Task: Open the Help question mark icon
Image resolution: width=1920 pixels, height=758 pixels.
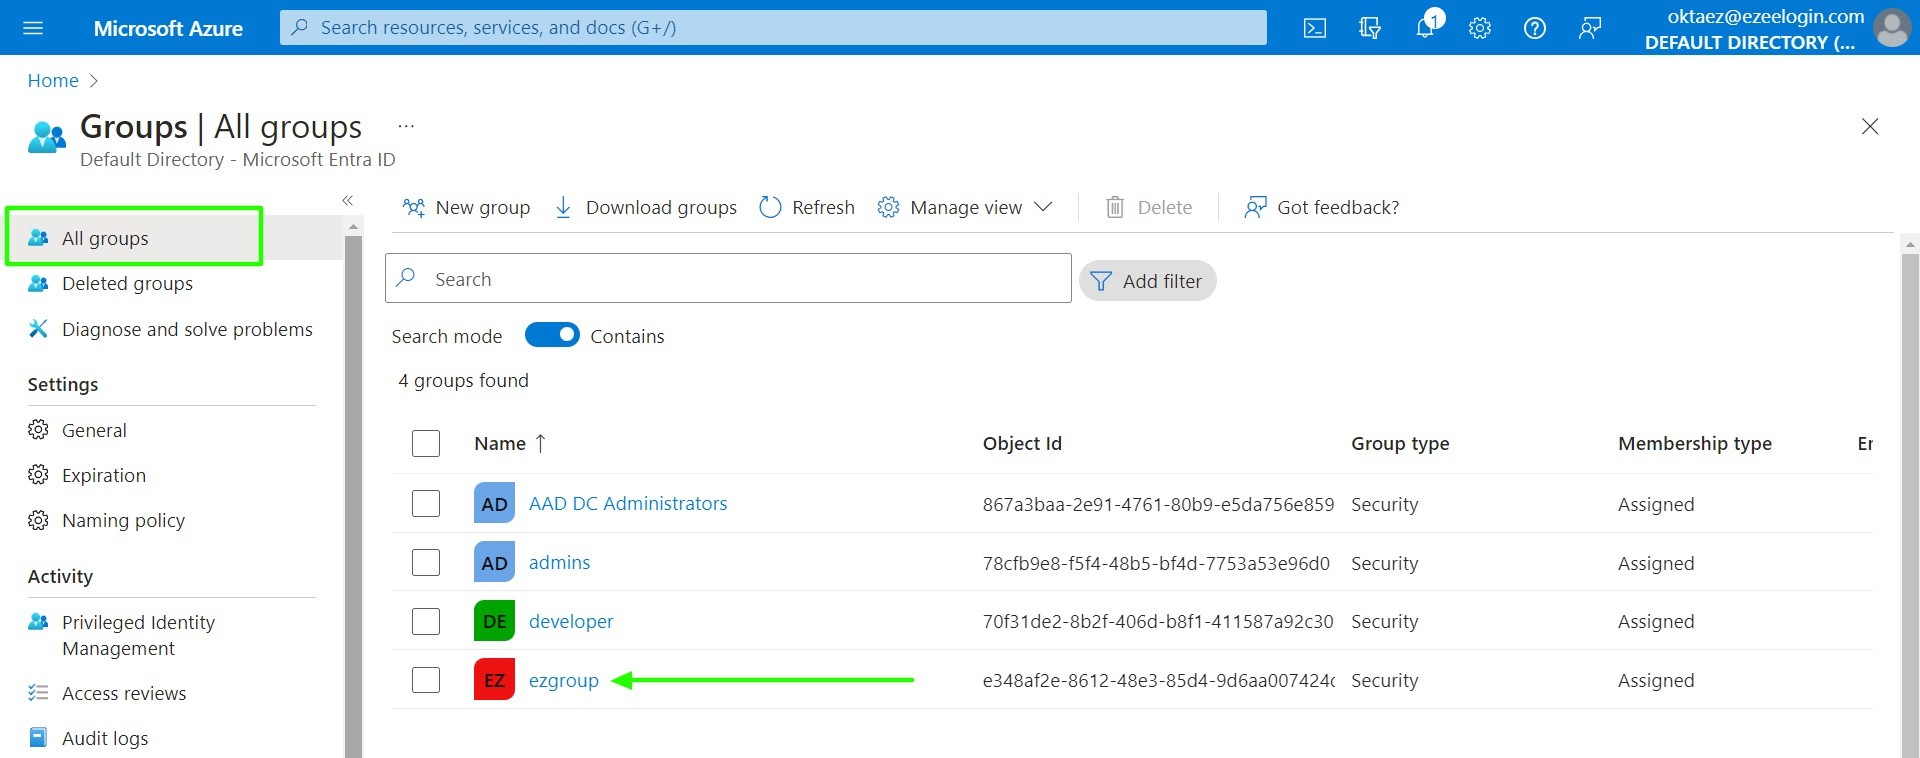Action: (1535, 28)
